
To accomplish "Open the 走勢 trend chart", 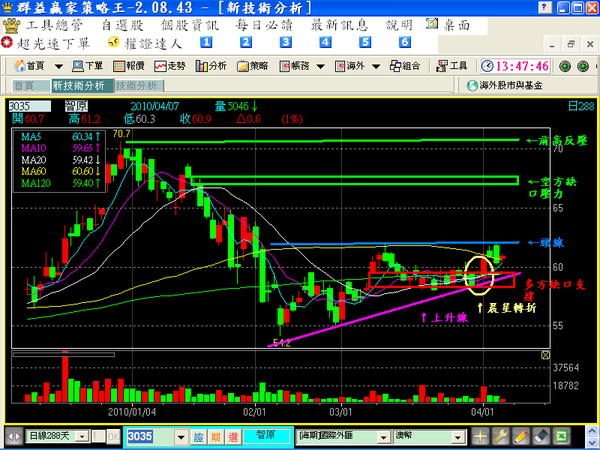I will (170, 66).
